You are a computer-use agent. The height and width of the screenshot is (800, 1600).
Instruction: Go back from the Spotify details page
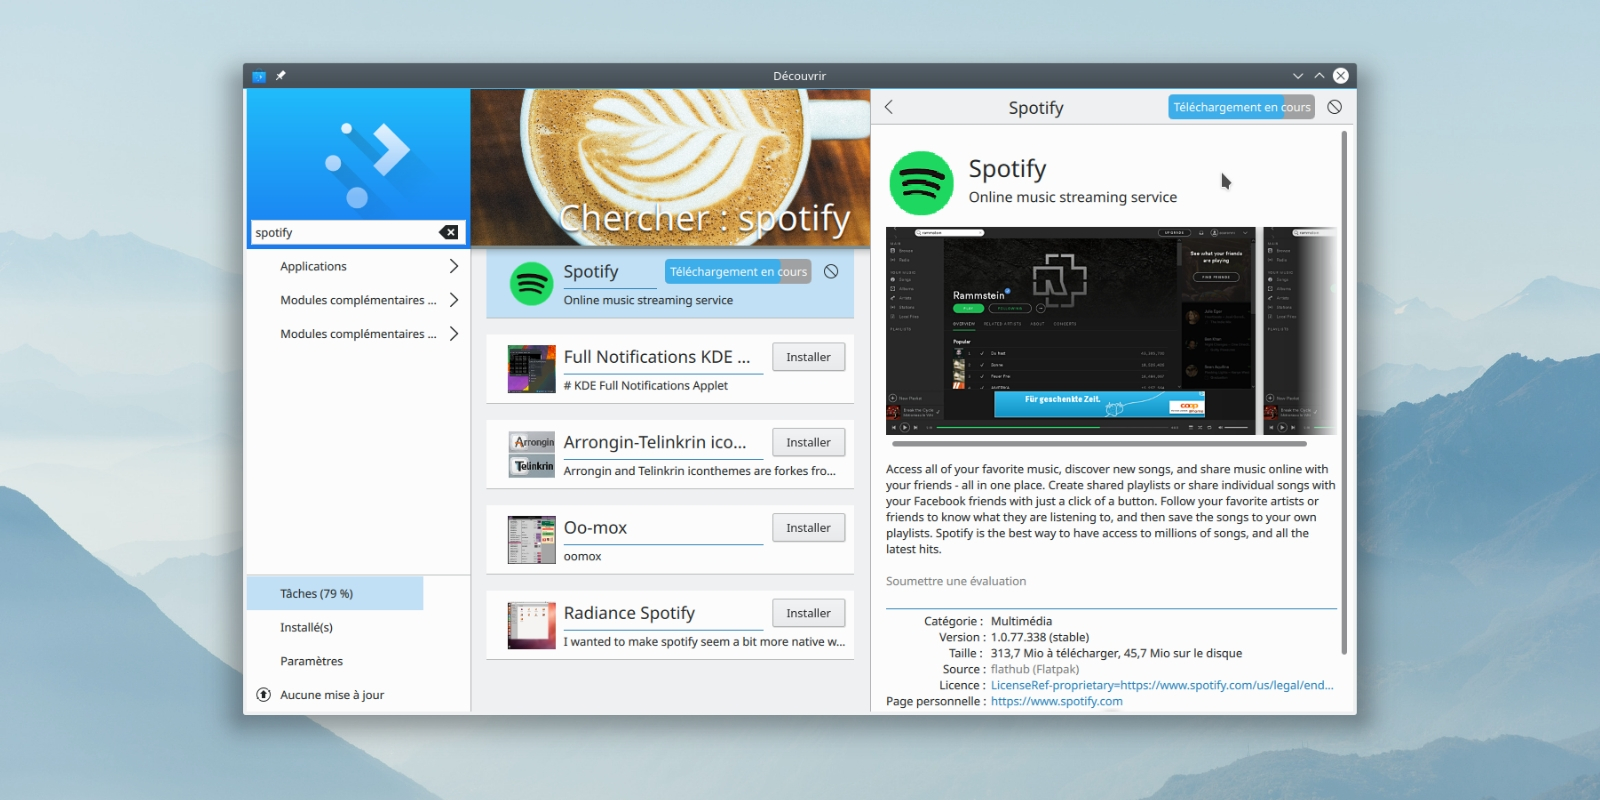coord(889,107)
